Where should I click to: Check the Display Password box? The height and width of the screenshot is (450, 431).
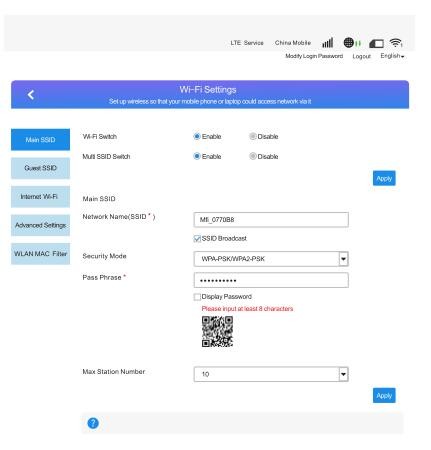coord(197,297)
